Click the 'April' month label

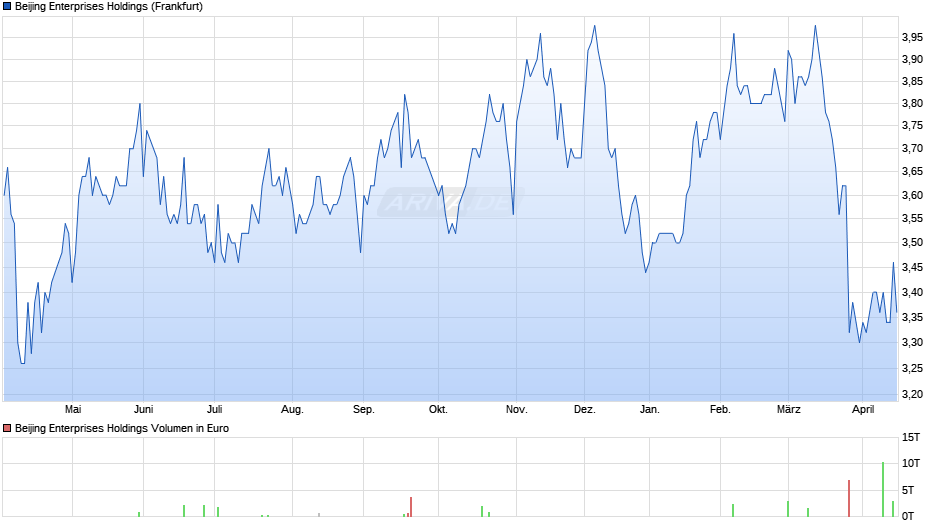[x=863, y=409]
